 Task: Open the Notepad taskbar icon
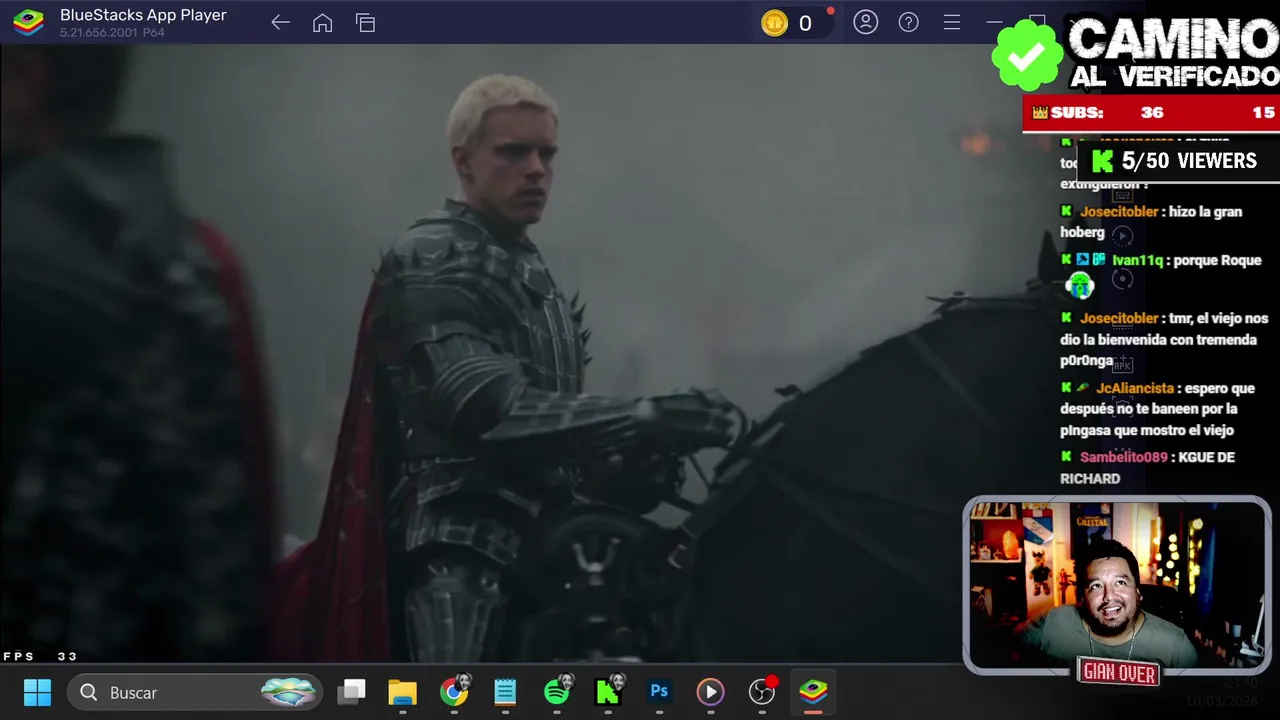point(505,692)
